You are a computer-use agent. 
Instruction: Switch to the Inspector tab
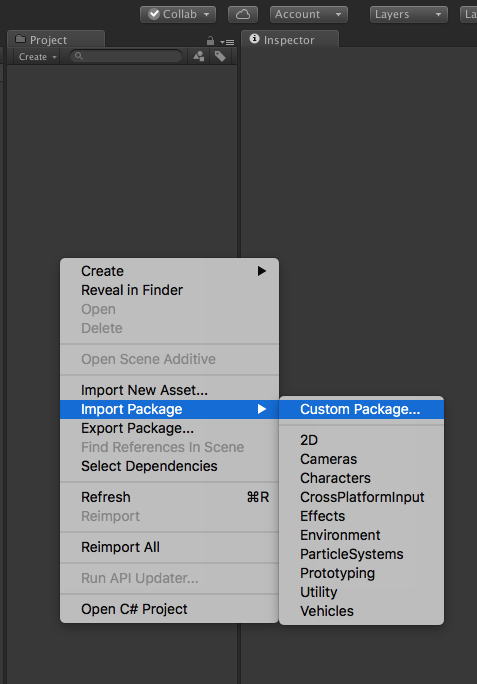pyautogui.click(x=290, y=39)
